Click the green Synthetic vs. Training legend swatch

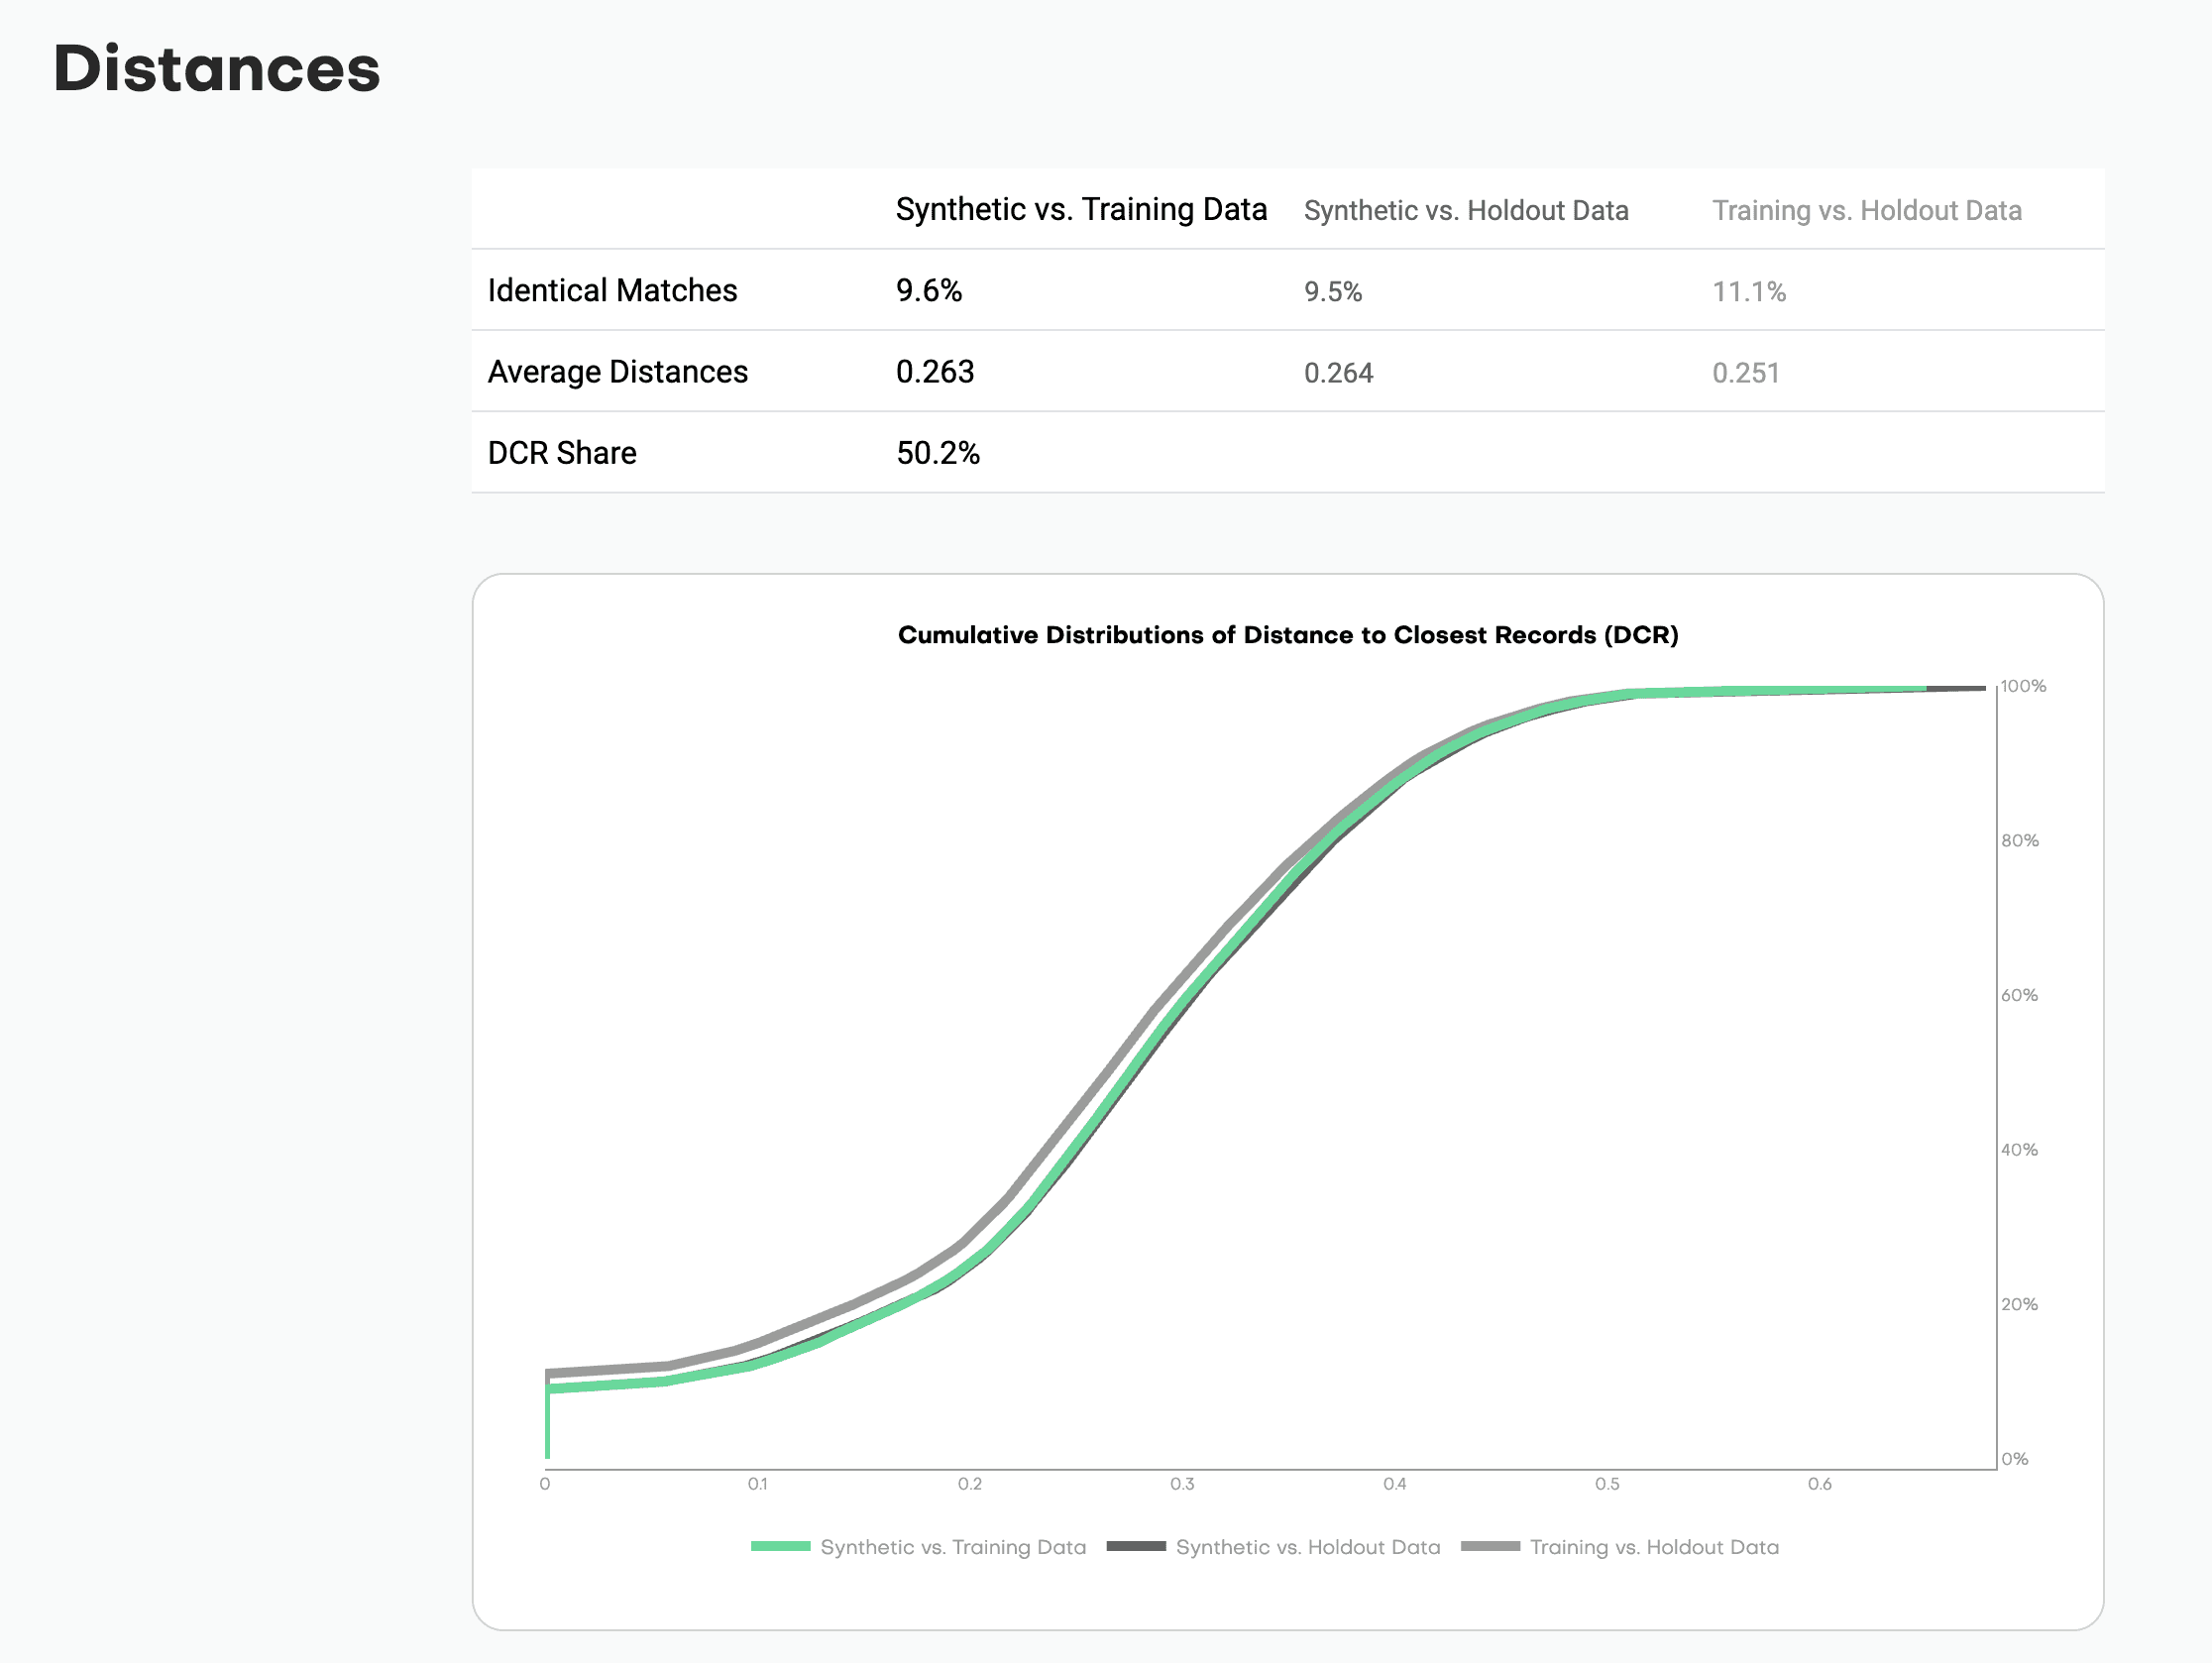pyautogui.click(x=780, y=1546)
